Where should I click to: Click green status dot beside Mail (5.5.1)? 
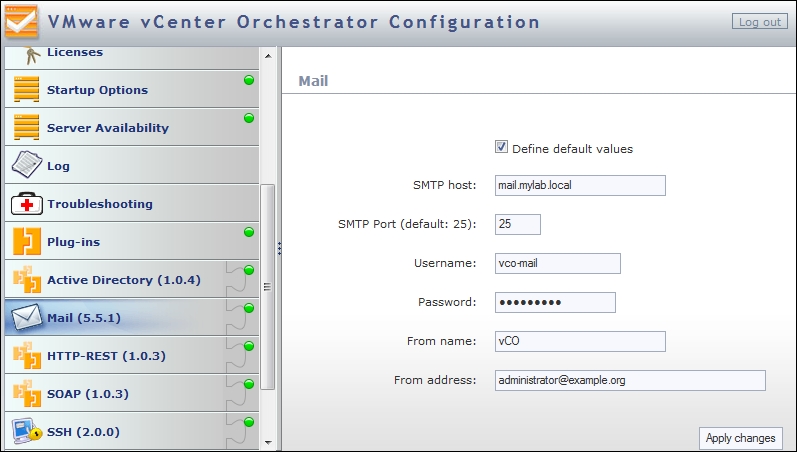tap(249, 308)
